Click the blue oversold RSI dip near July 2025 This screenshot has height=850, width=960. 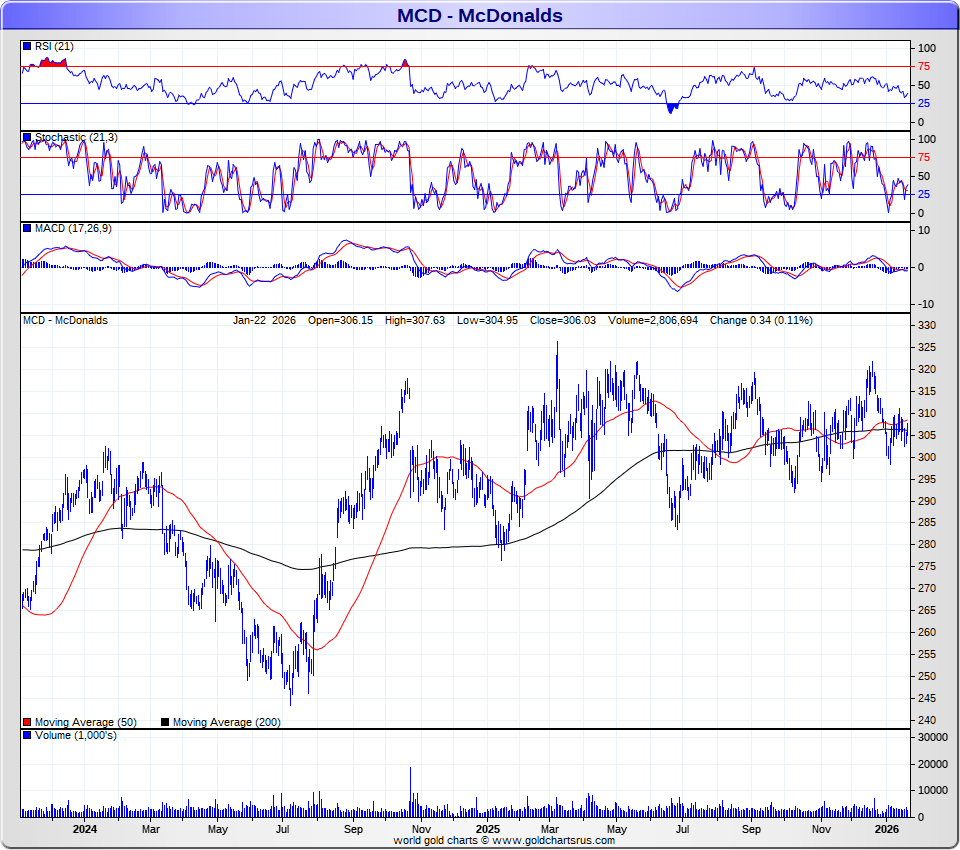click(672, 108)
